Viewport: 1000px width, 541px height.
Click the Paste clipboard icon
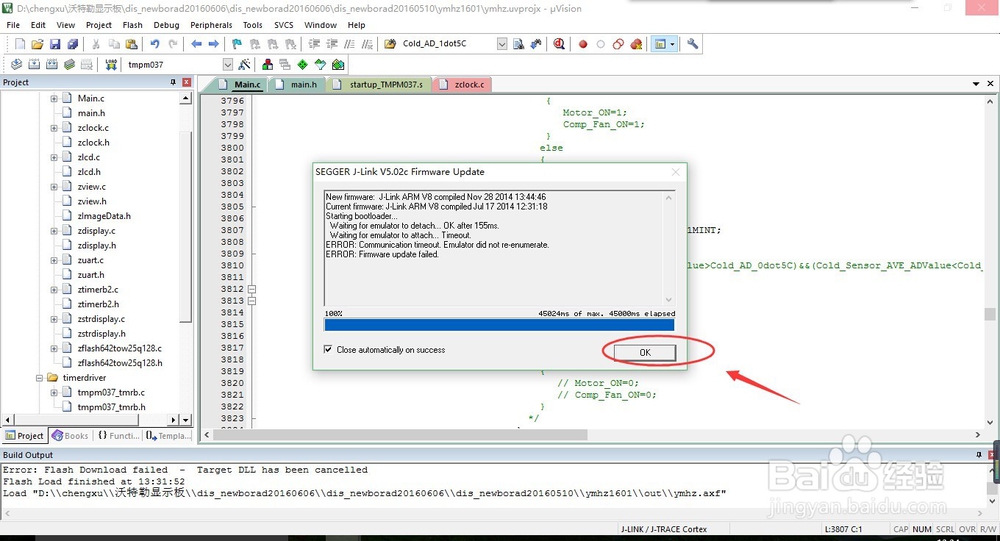point(131,44)
